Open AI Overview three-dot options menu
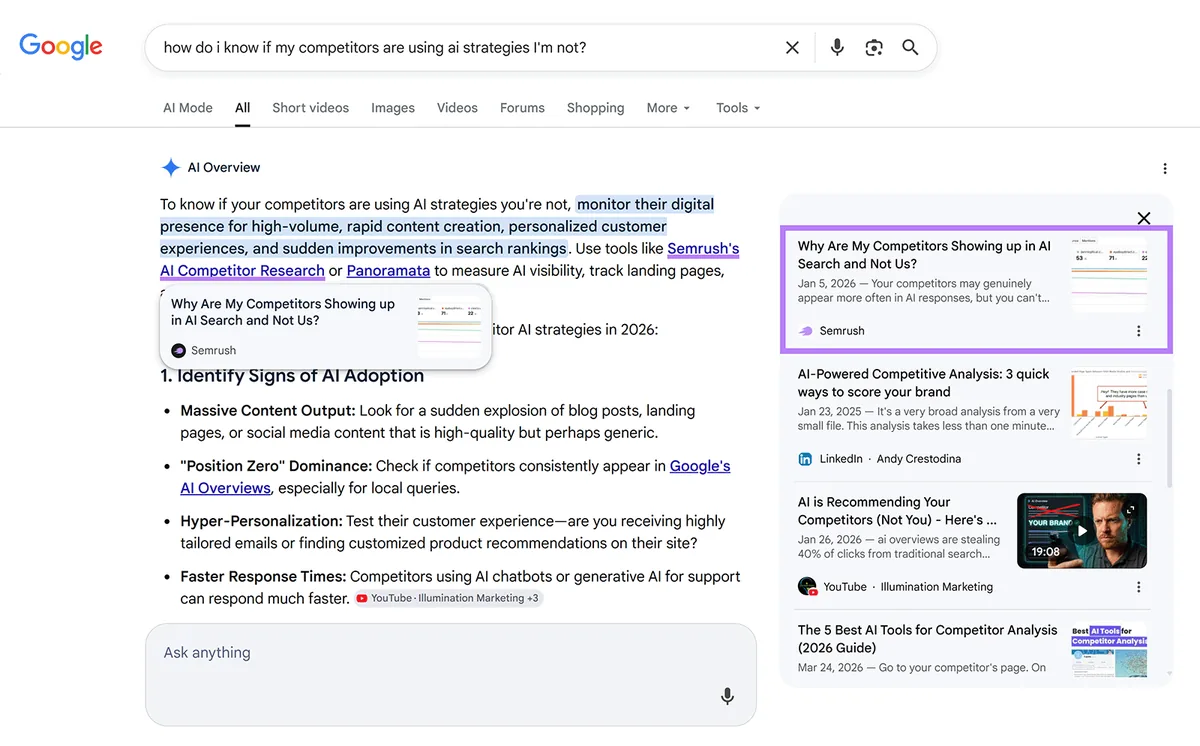1200x746 pixels. [x=1165, y=169]
